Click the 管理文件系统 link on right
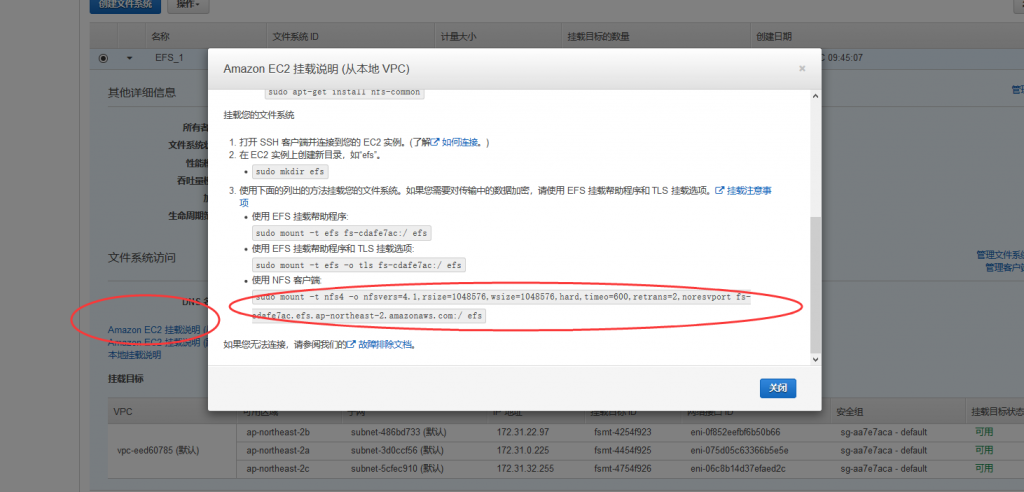The width and height of the screenshot is (1024, 492). coord(1000,255)
